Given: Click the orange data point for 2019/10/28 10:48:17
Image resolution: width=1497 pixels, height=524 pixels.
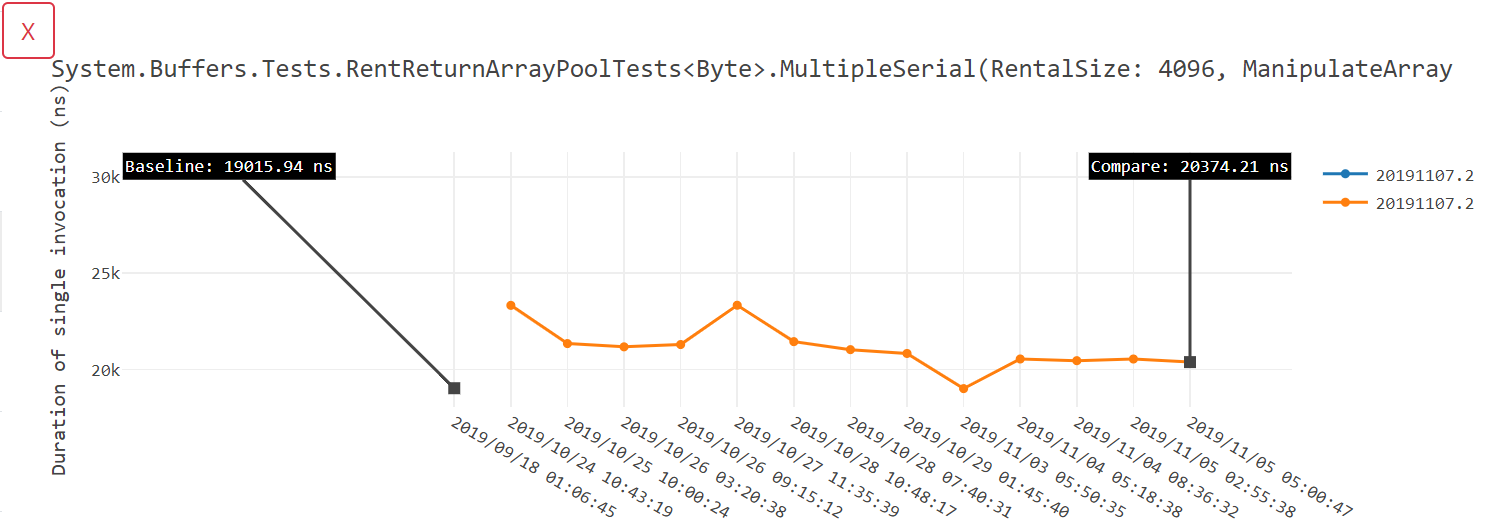Looking at the screenshot, I should pyautogui.click(x=794, y=342).
